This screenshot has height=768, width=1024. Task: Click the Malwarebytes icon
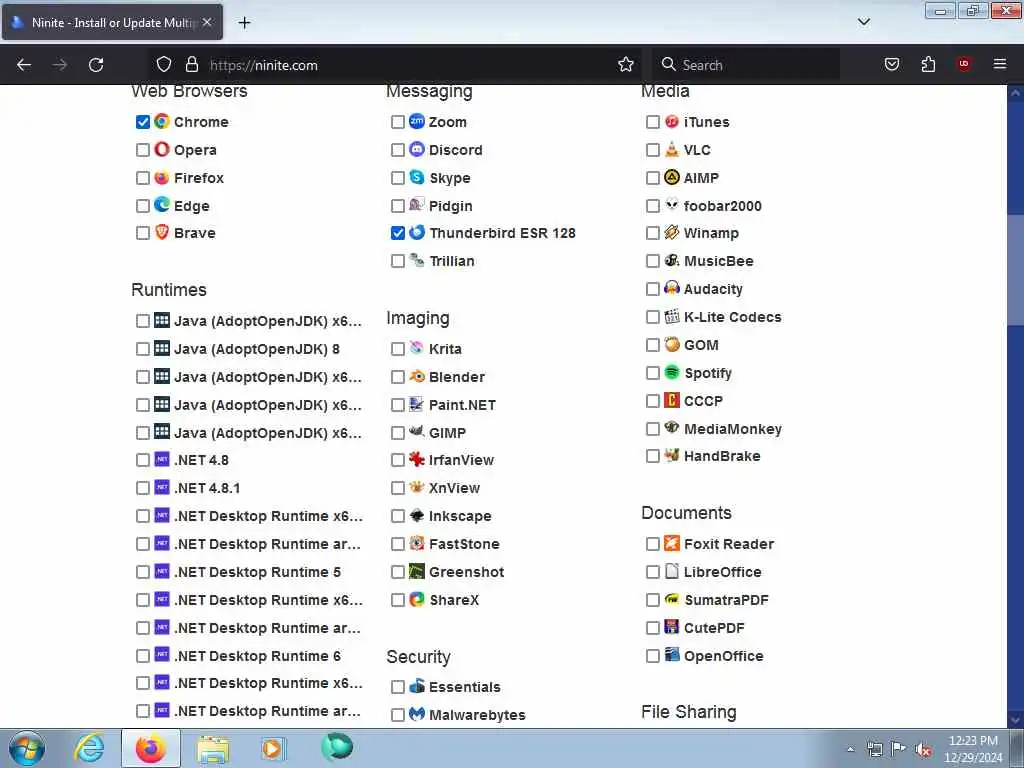pos(417,714)
